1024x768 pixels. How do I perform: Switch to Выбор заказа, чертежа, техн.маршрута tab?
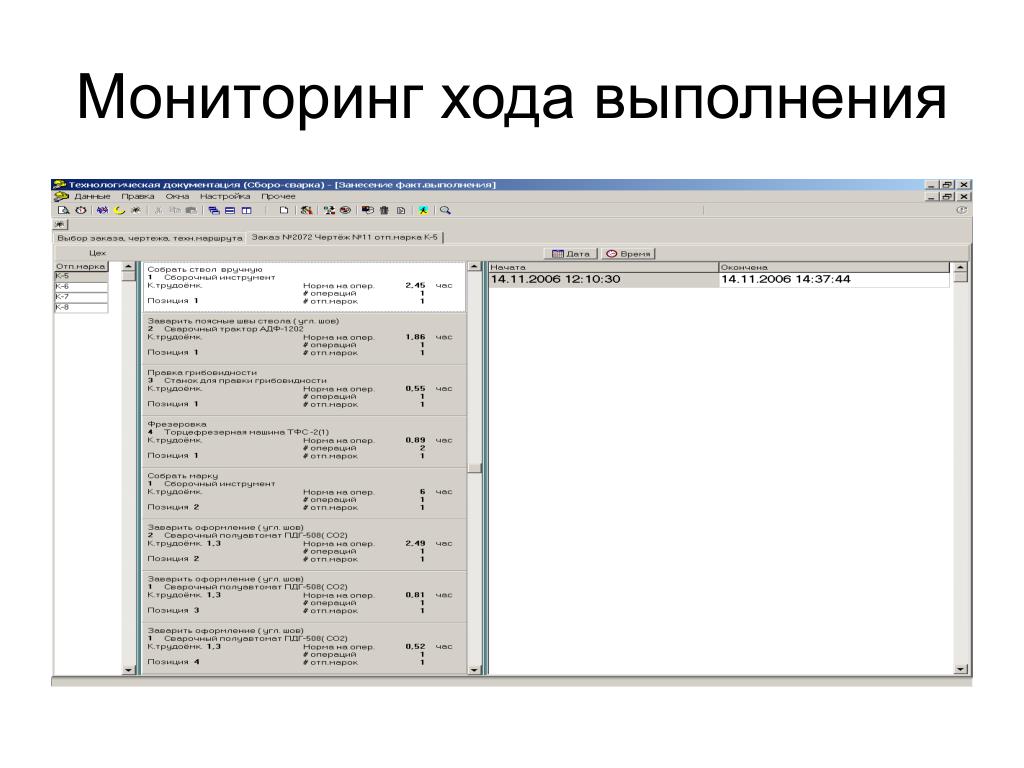point(150,238)
